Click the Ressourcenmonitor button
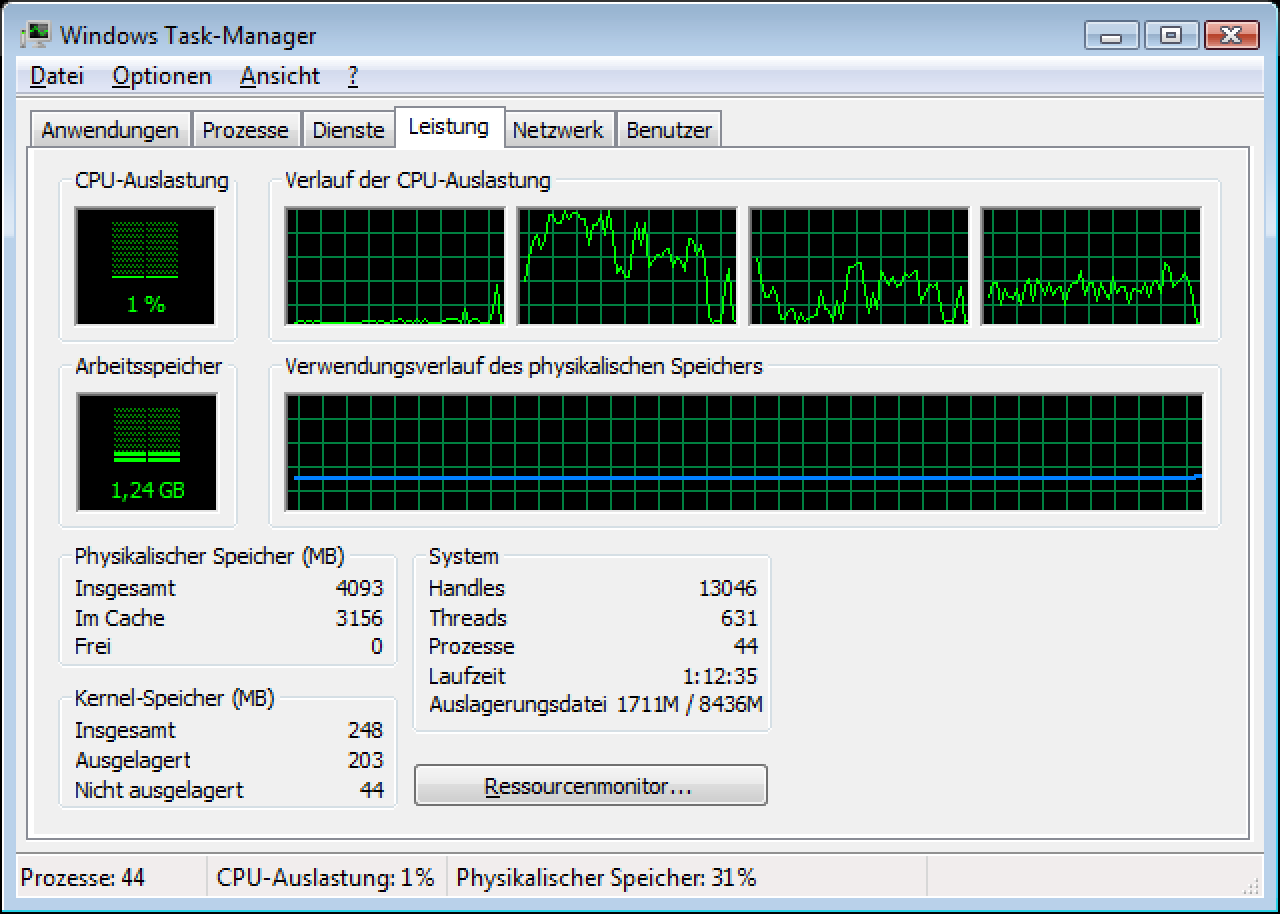The image size is (1280, 914). point(590,786)
